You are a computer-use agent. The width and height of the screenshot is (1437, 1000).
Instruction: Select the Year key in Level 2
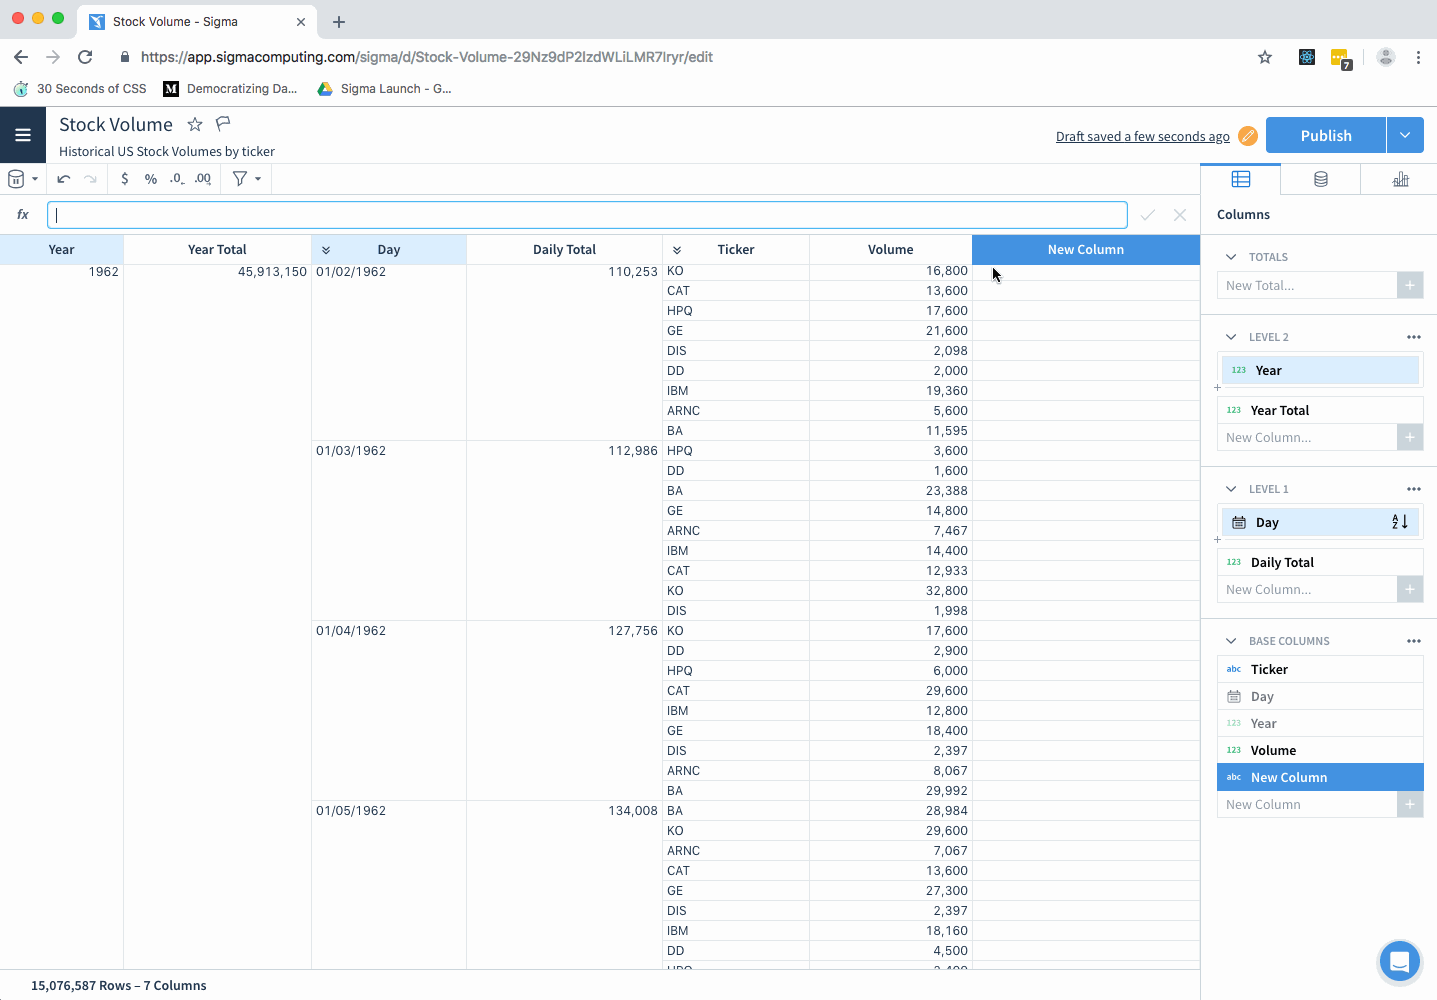(x=1320, y=370)
